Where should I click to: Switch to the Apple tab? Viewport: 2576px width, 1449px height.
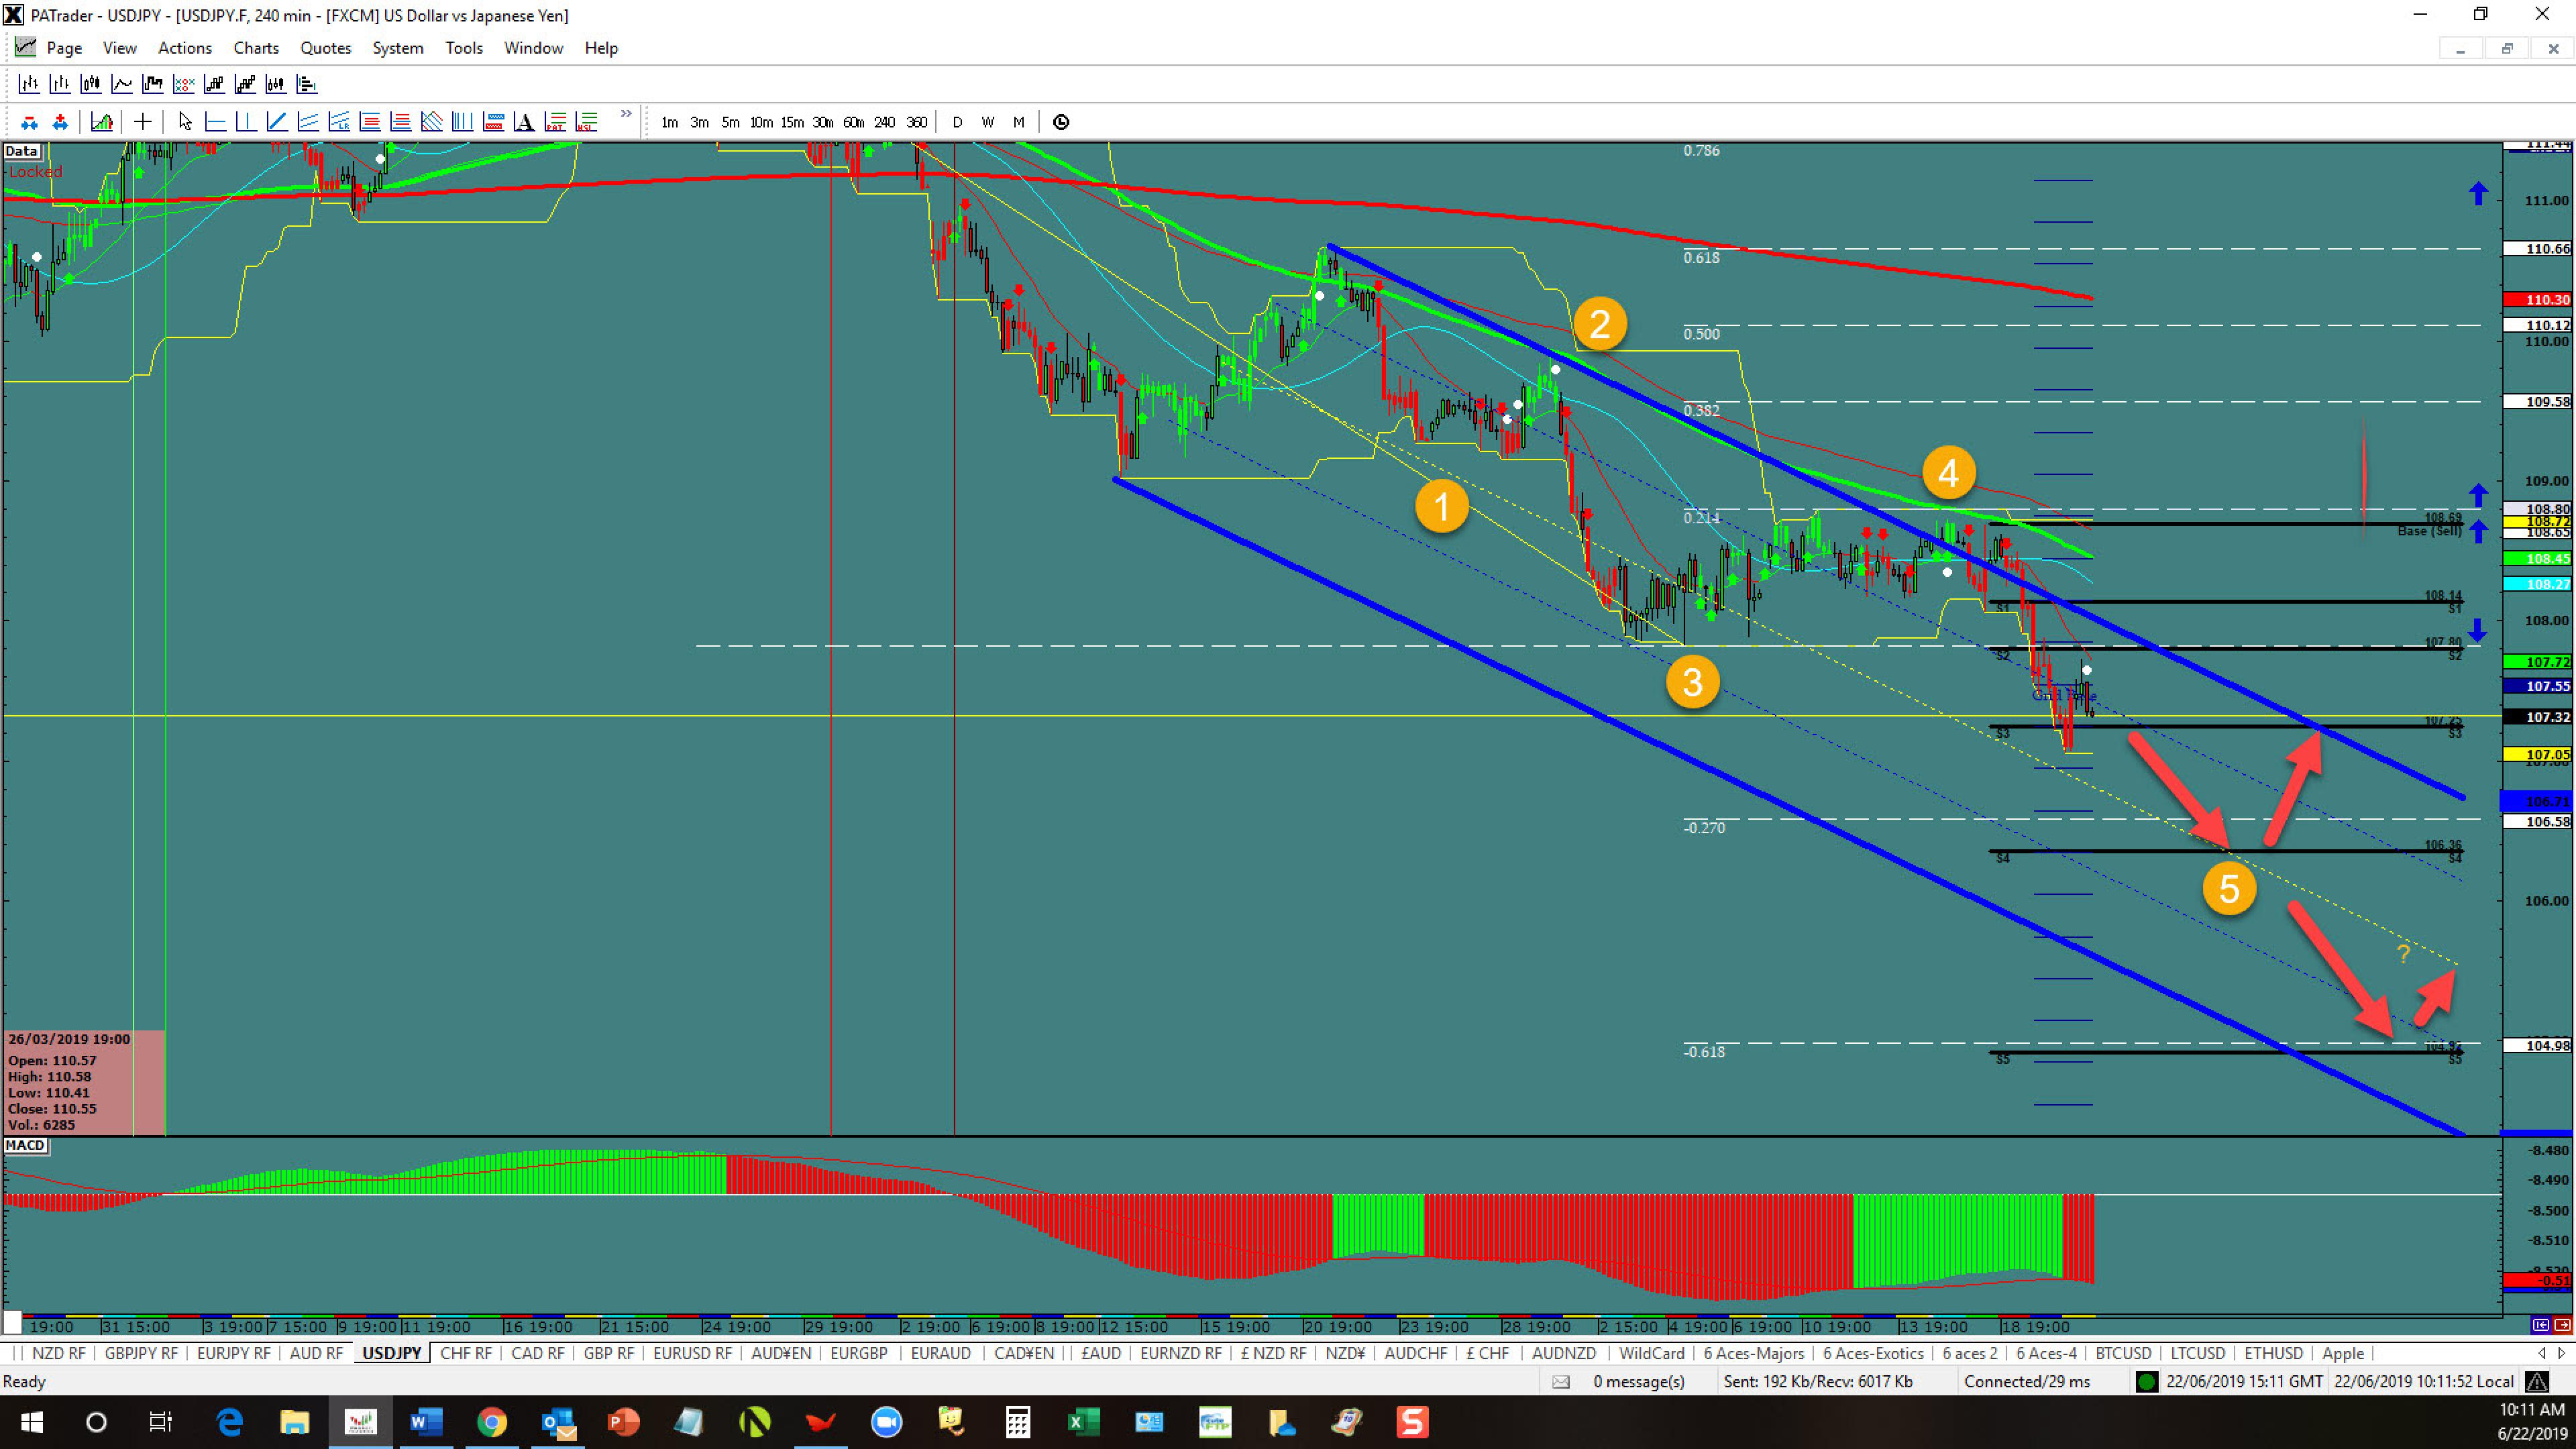tap(2343, 1353)
